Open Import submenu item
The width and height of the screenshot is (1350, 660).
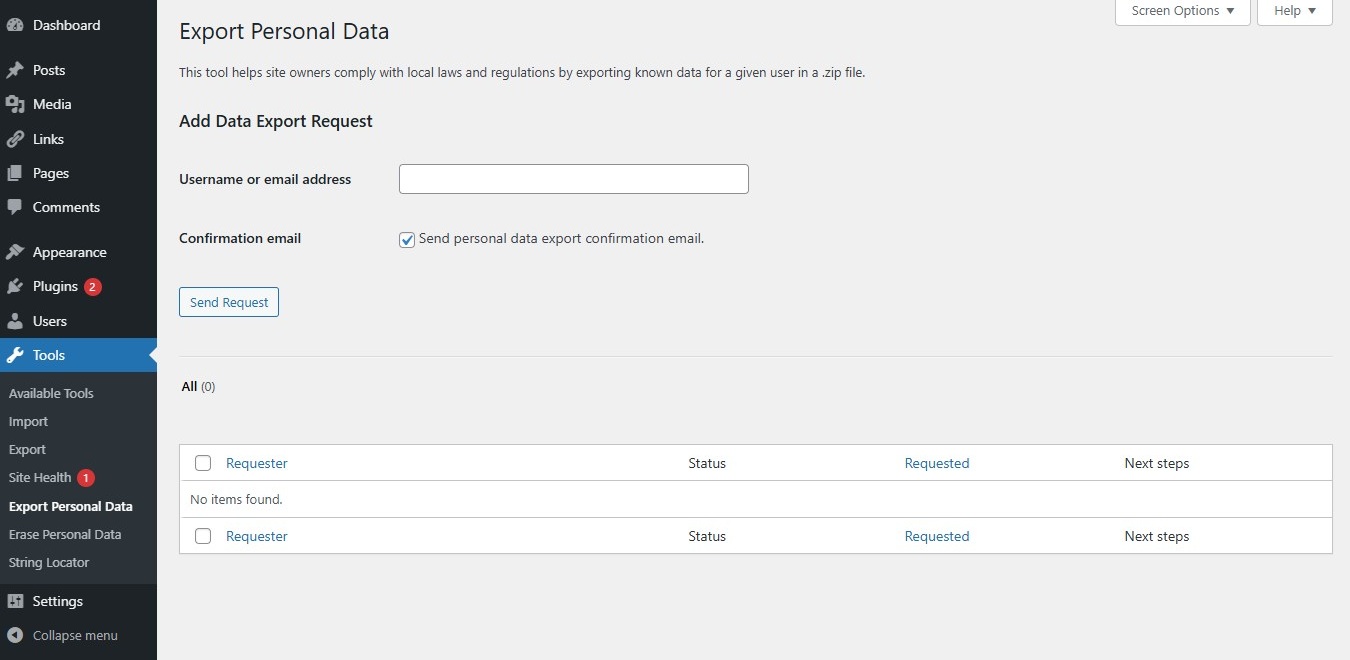(28, 421)
